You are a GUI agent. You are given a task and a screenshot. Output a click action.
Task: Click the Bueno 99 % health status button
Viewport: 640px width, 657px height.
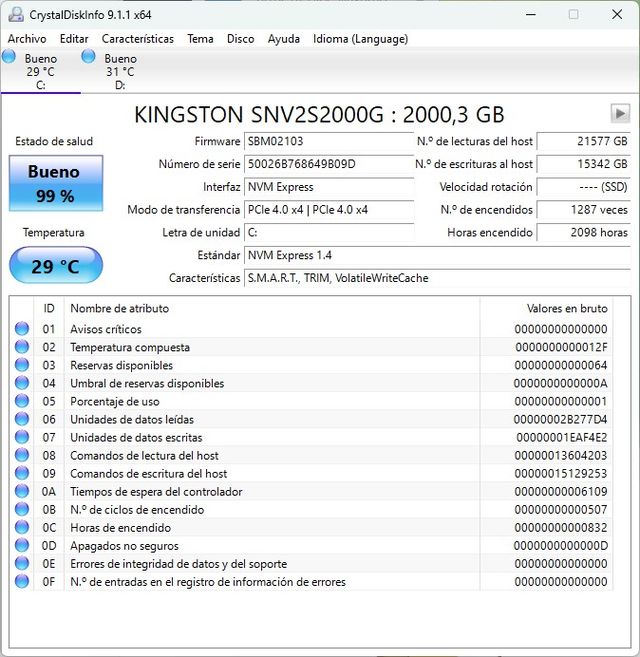pos(55,184)
